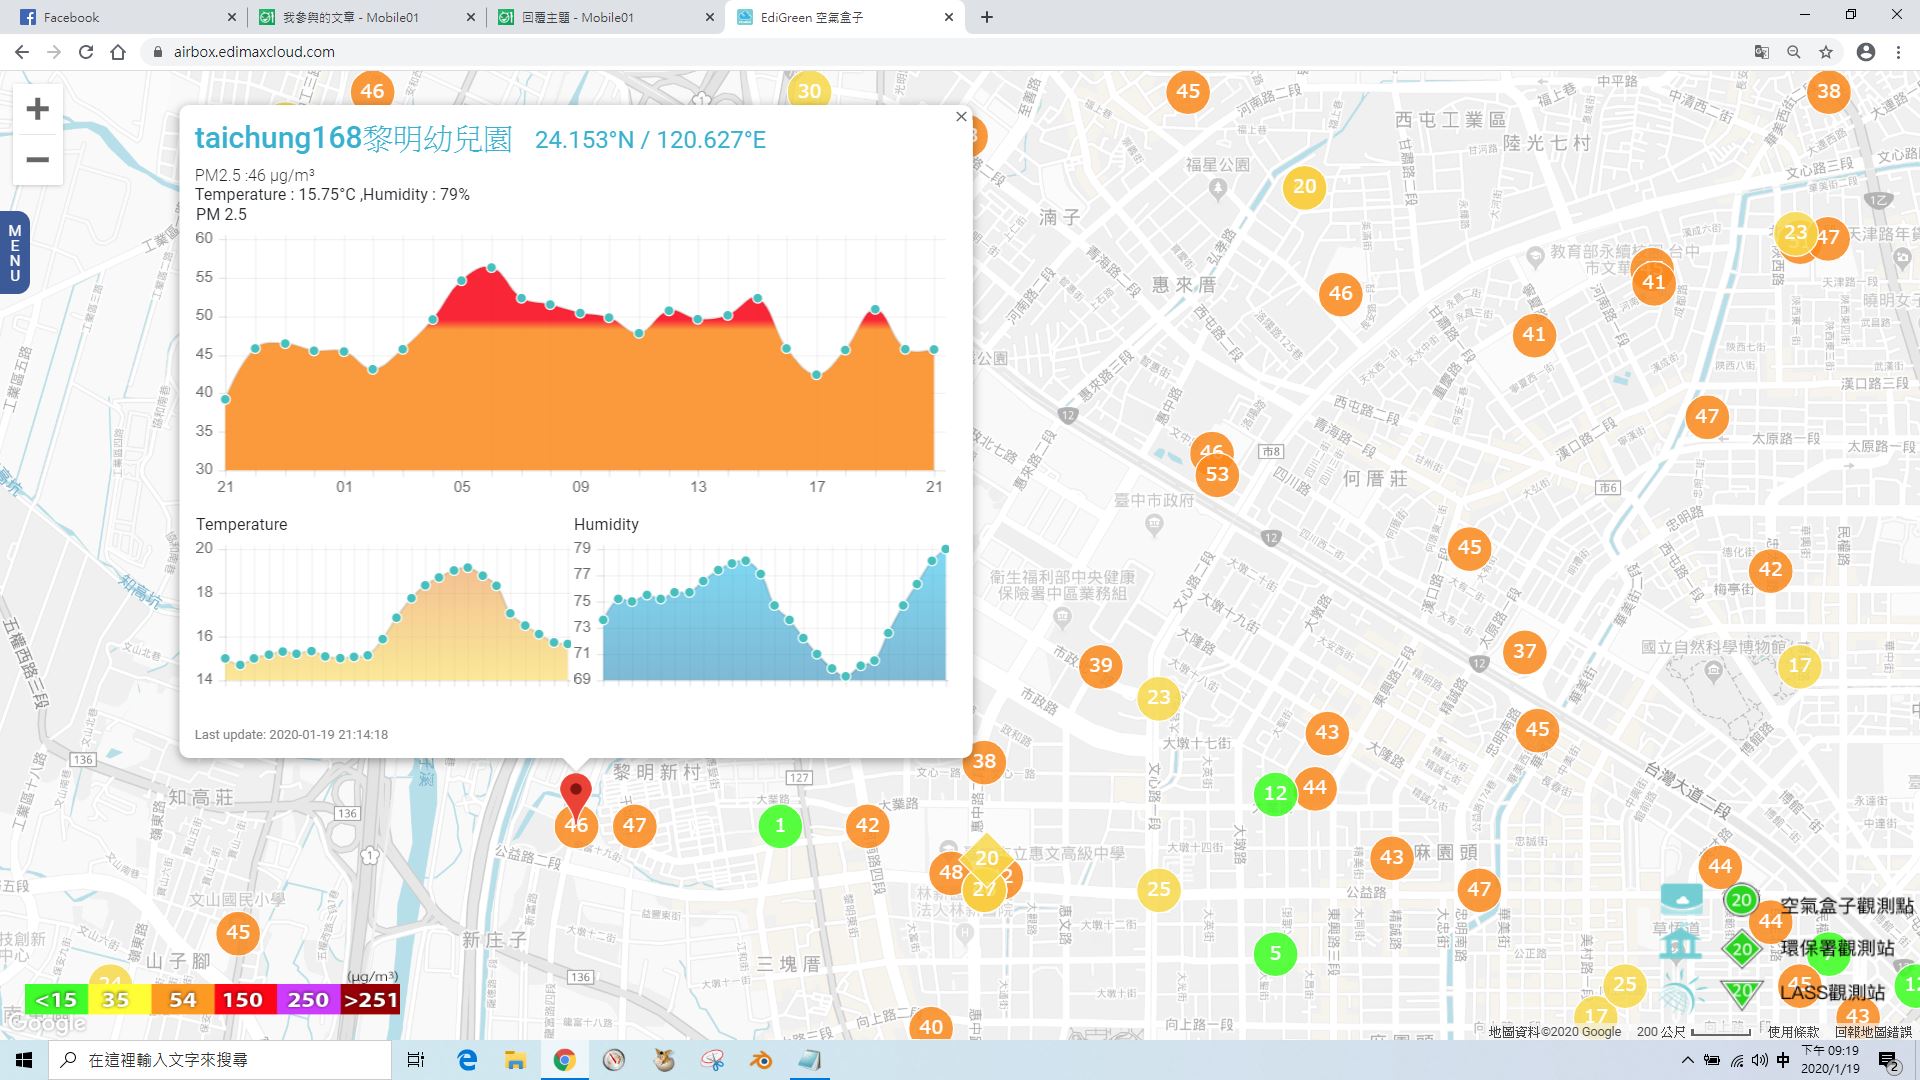Go to browser home page
This screenshot has width=1920, height=1080.
click(x=118, y=52)
